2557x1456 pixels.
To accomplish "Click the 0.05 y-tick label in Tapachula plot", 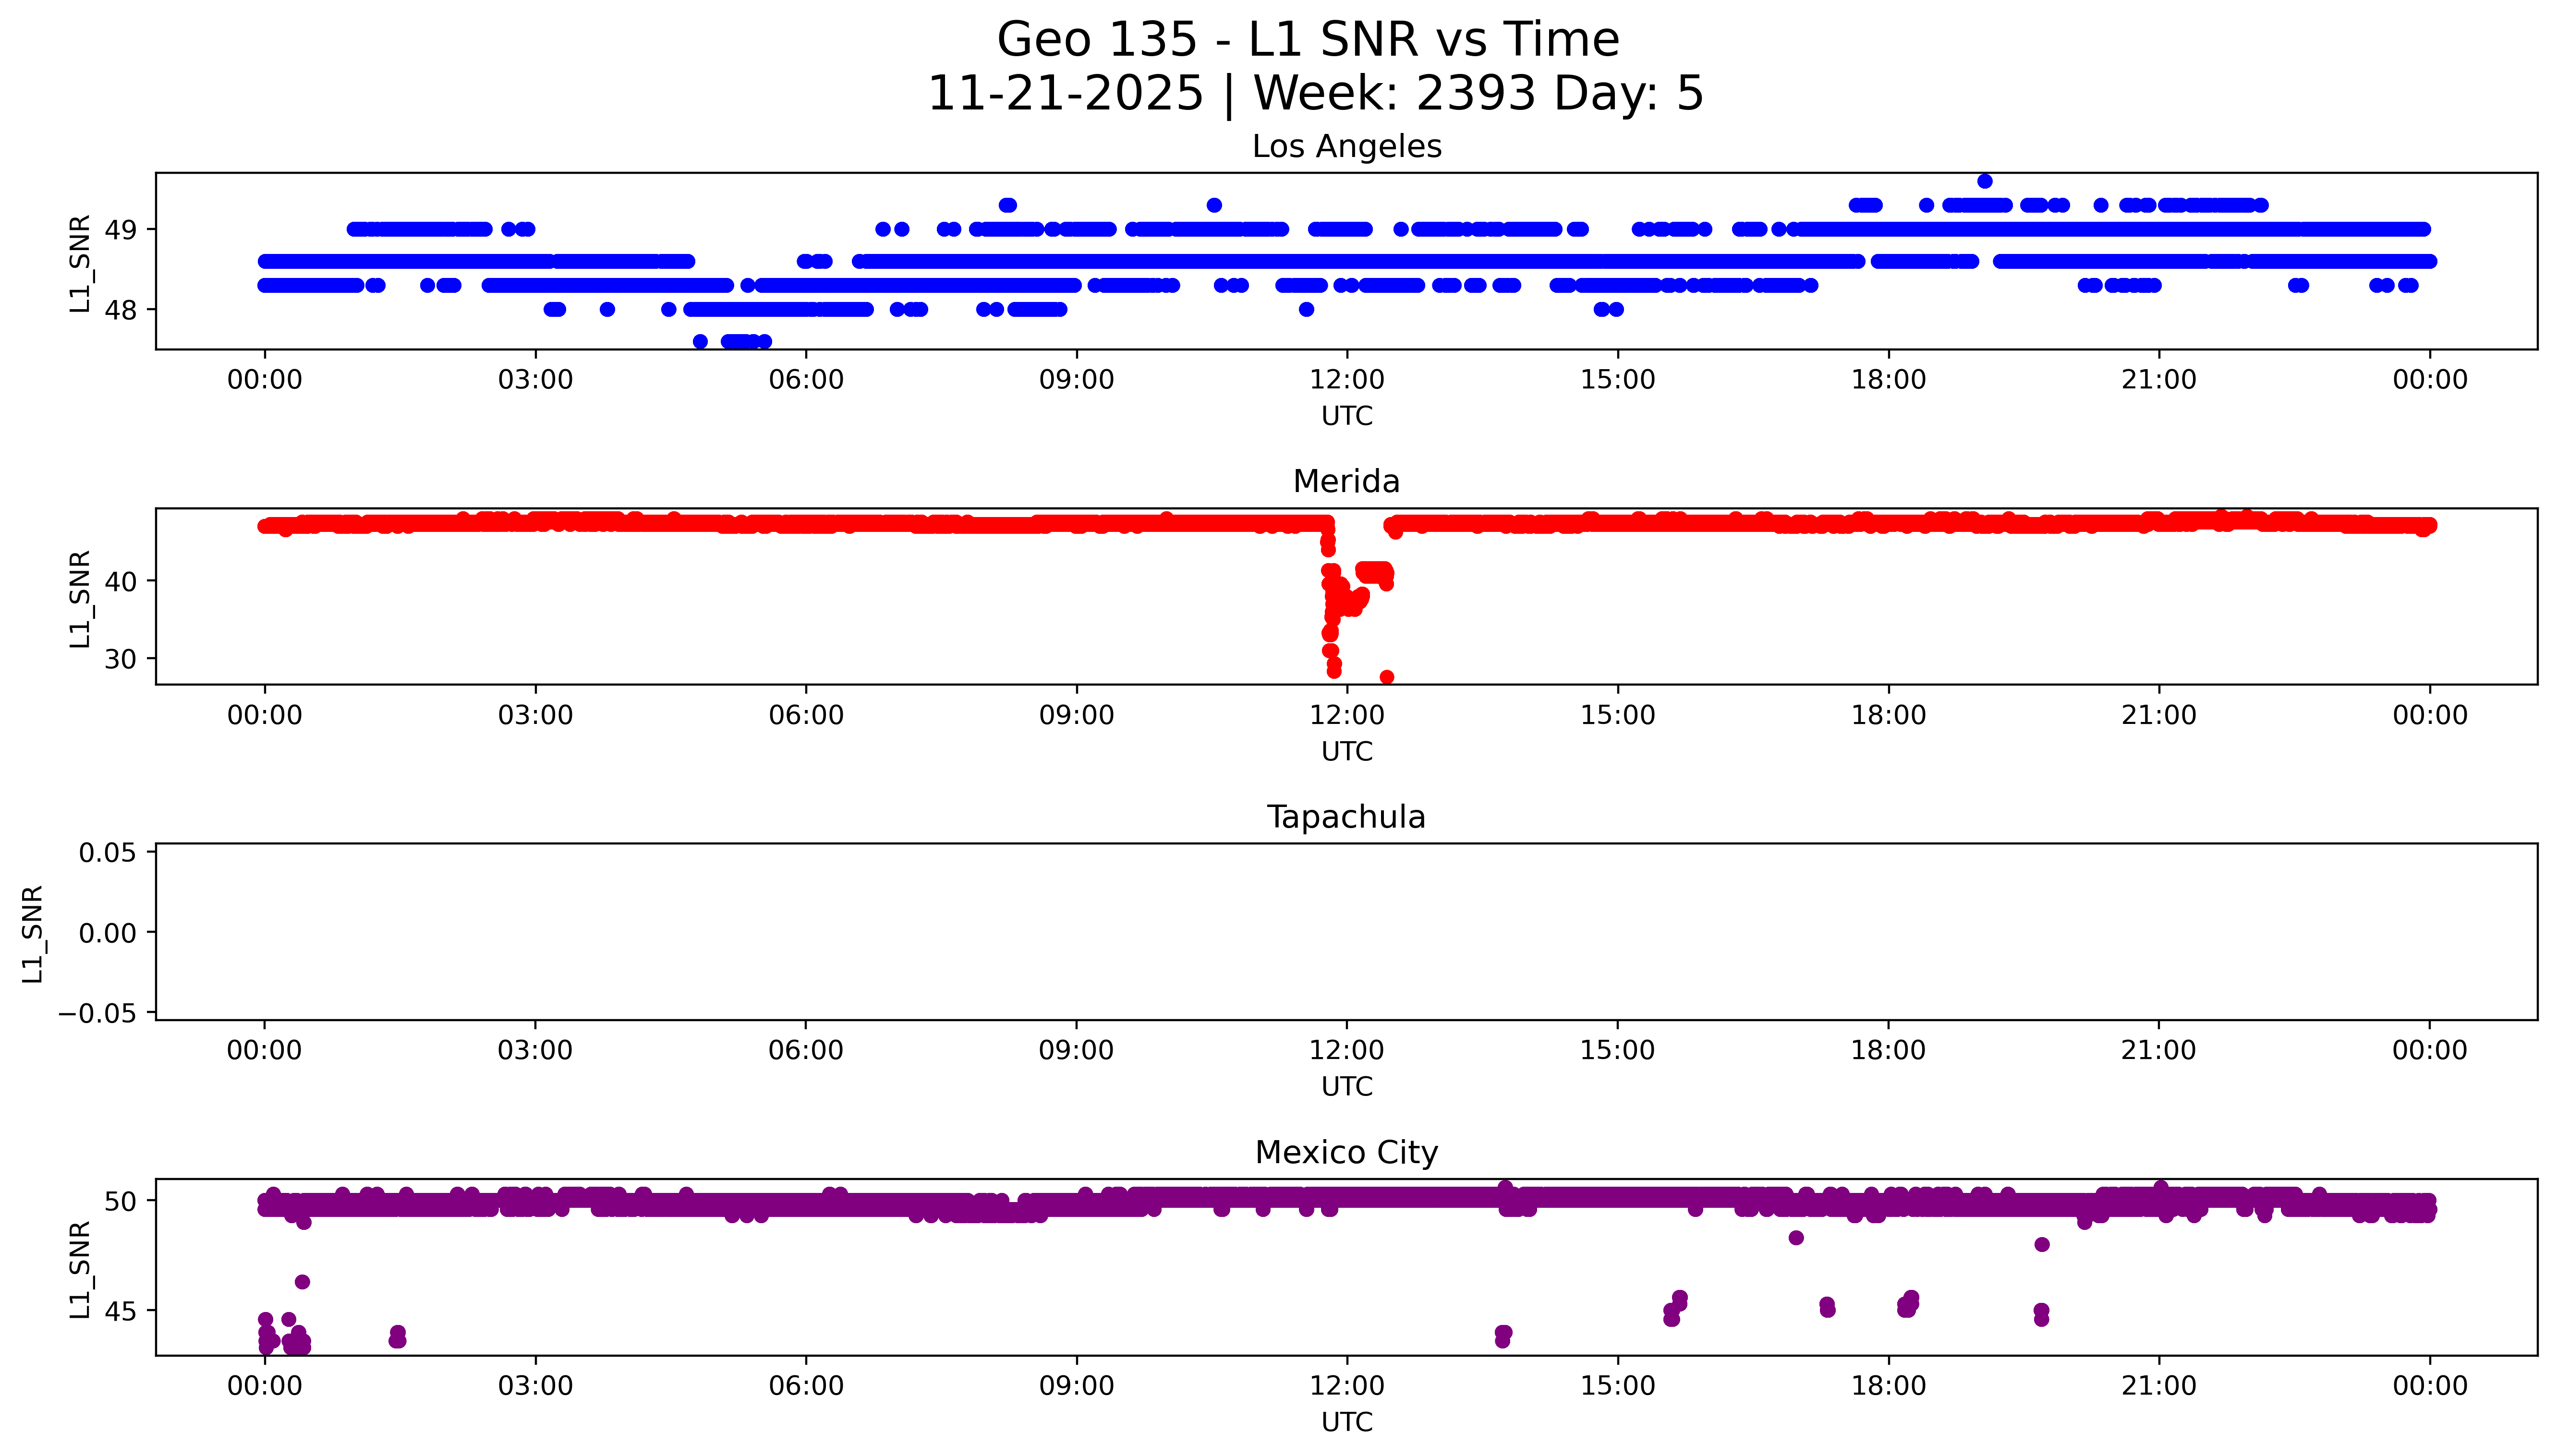I will click(107, 852).
